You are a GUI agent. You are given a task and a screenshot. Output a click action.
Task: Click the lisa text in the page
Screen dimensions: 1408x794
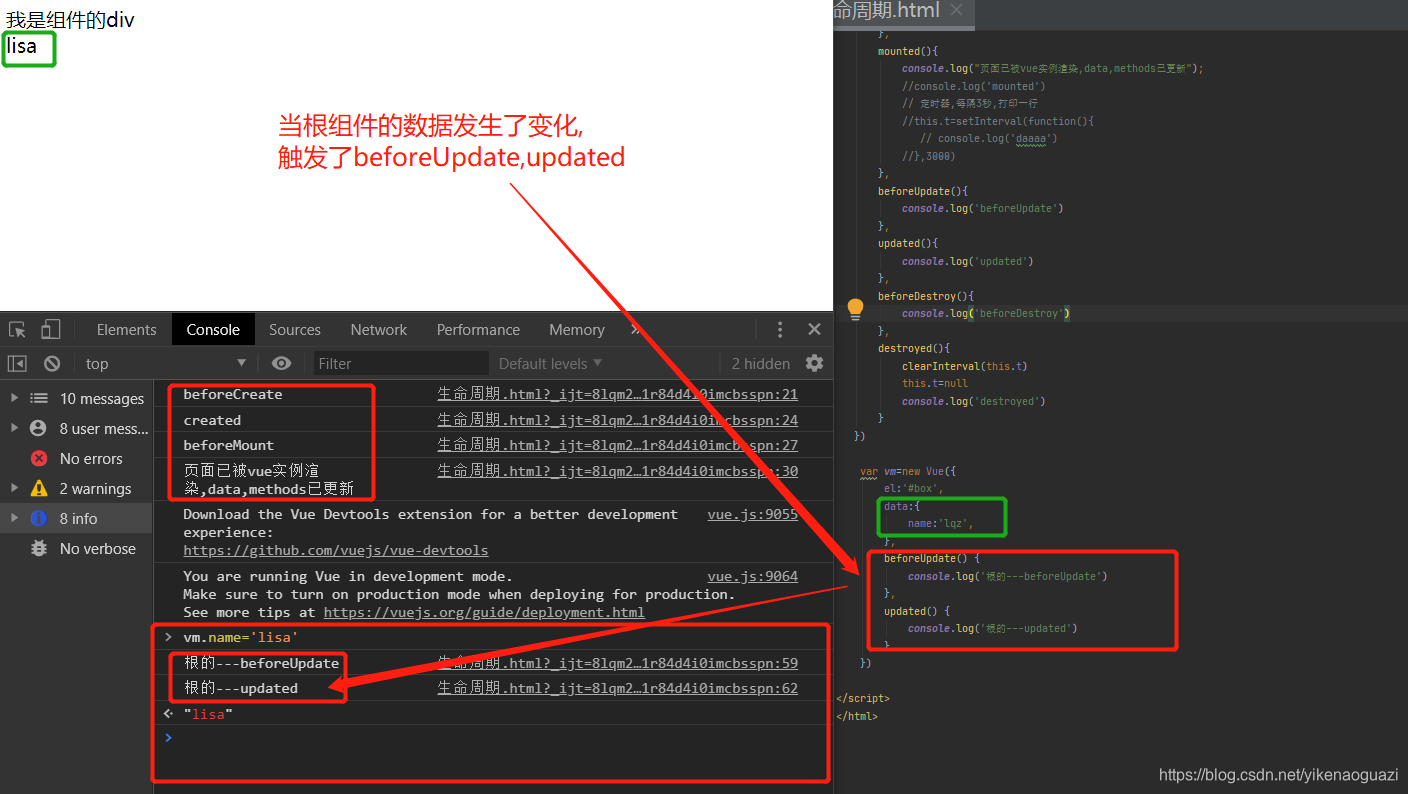coord(21,45)
